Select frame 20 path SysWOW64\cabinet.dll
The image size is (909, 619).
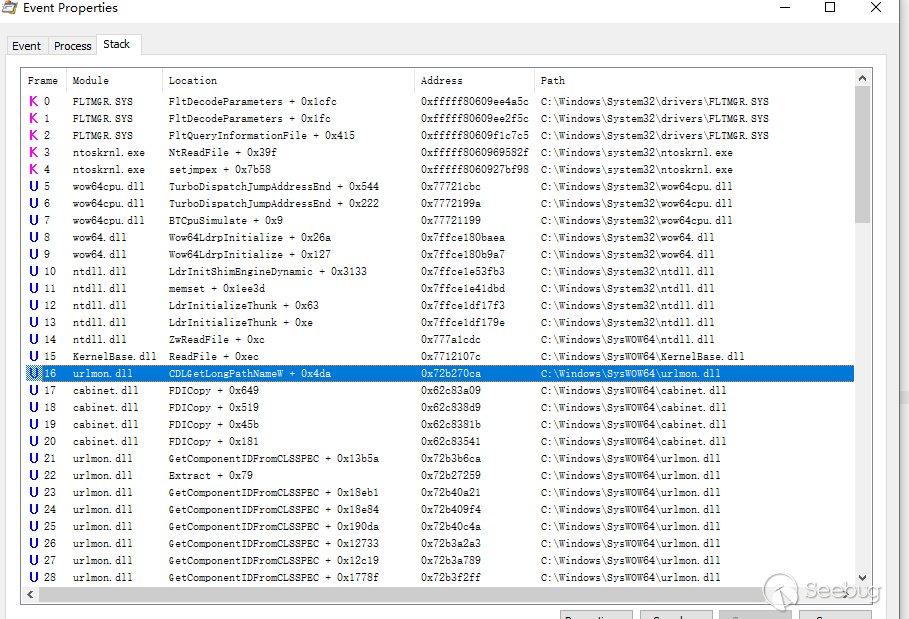coord(633,441)
